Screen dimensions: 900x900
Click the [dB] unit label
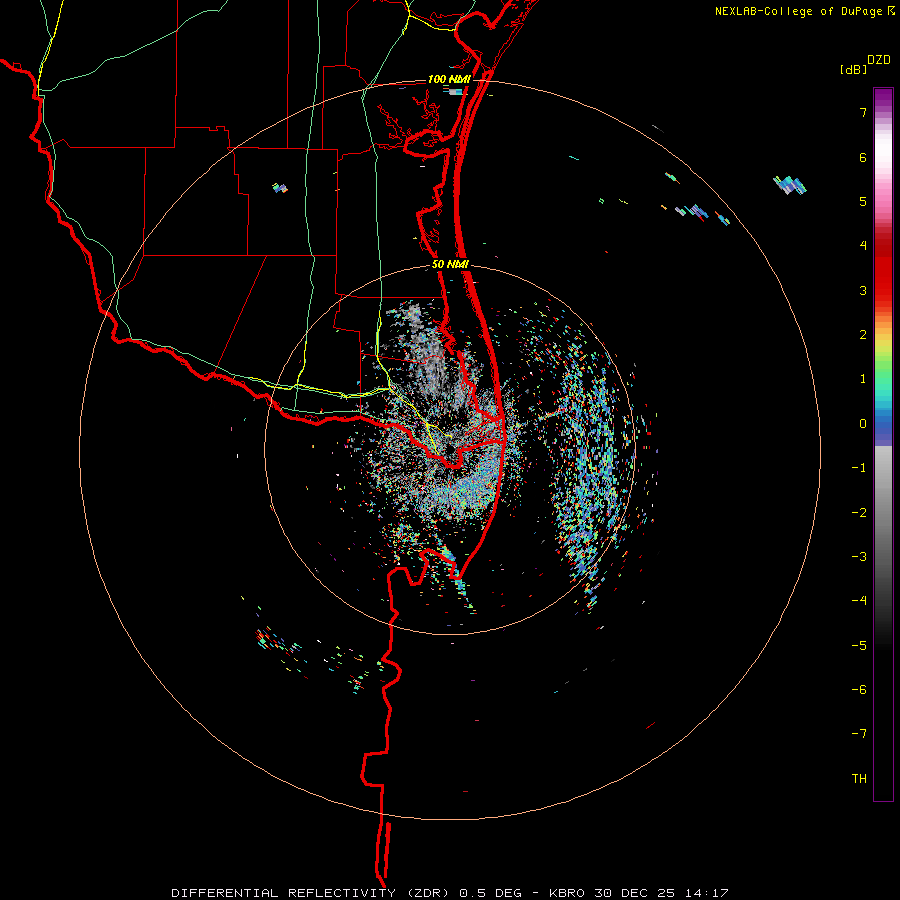(x=853, y=70)
